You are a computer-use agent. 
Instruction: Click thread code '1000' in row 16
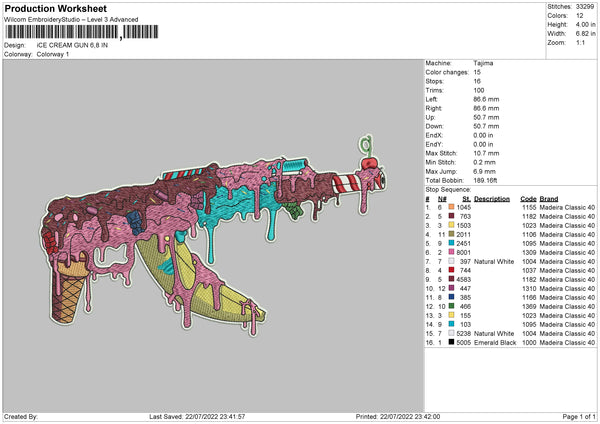tap(529, 342)
